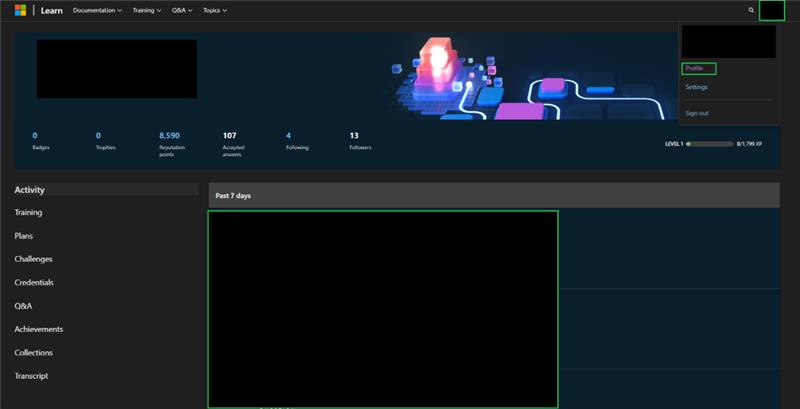Screen dimensions: 800x409
Task: Expand the Topics dropdown menu
Action: [x=215, y=10]
